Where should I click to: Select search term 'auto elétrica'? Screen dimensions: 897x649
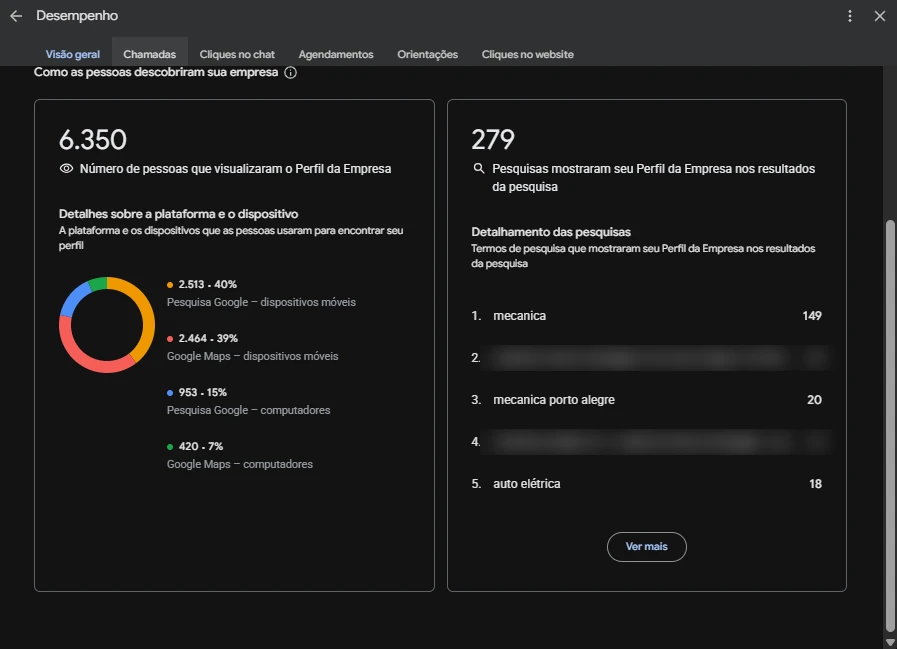pos(527,484)
